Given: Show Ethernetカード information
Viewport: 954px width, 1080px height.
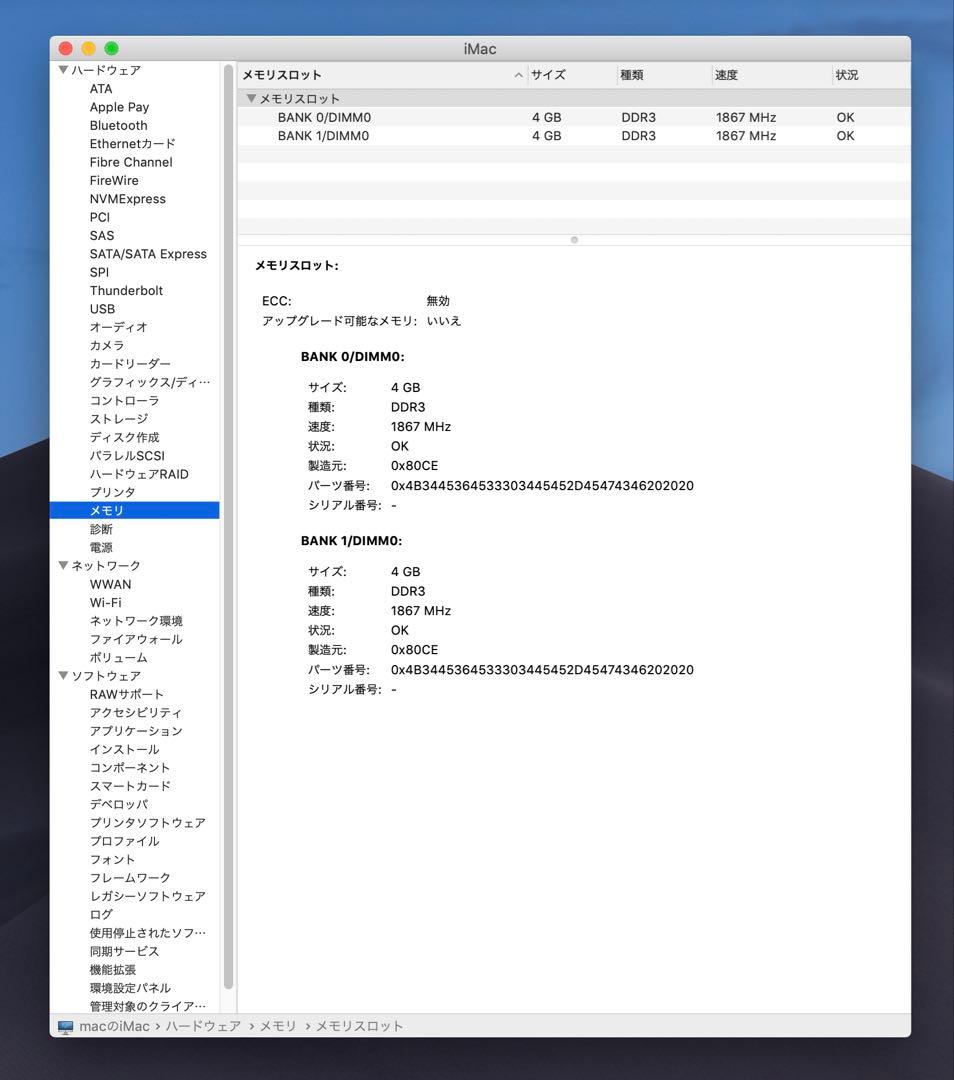Looking at the screenshot, I should 132,143.
